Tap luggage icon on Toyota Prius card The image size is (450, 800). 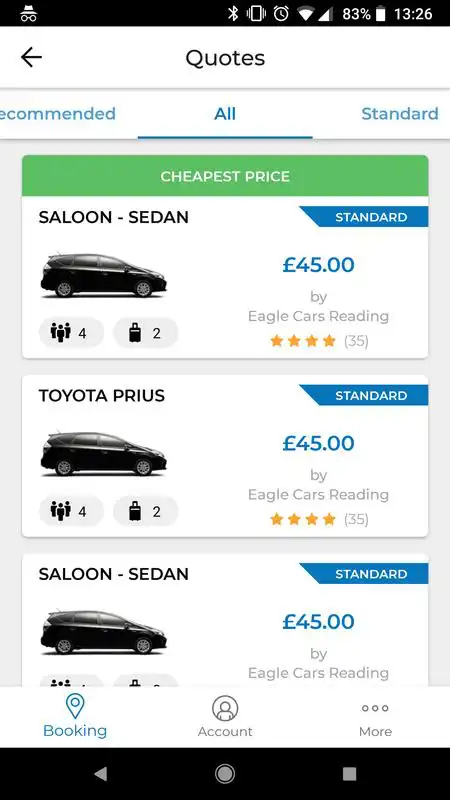pos(135,511)
